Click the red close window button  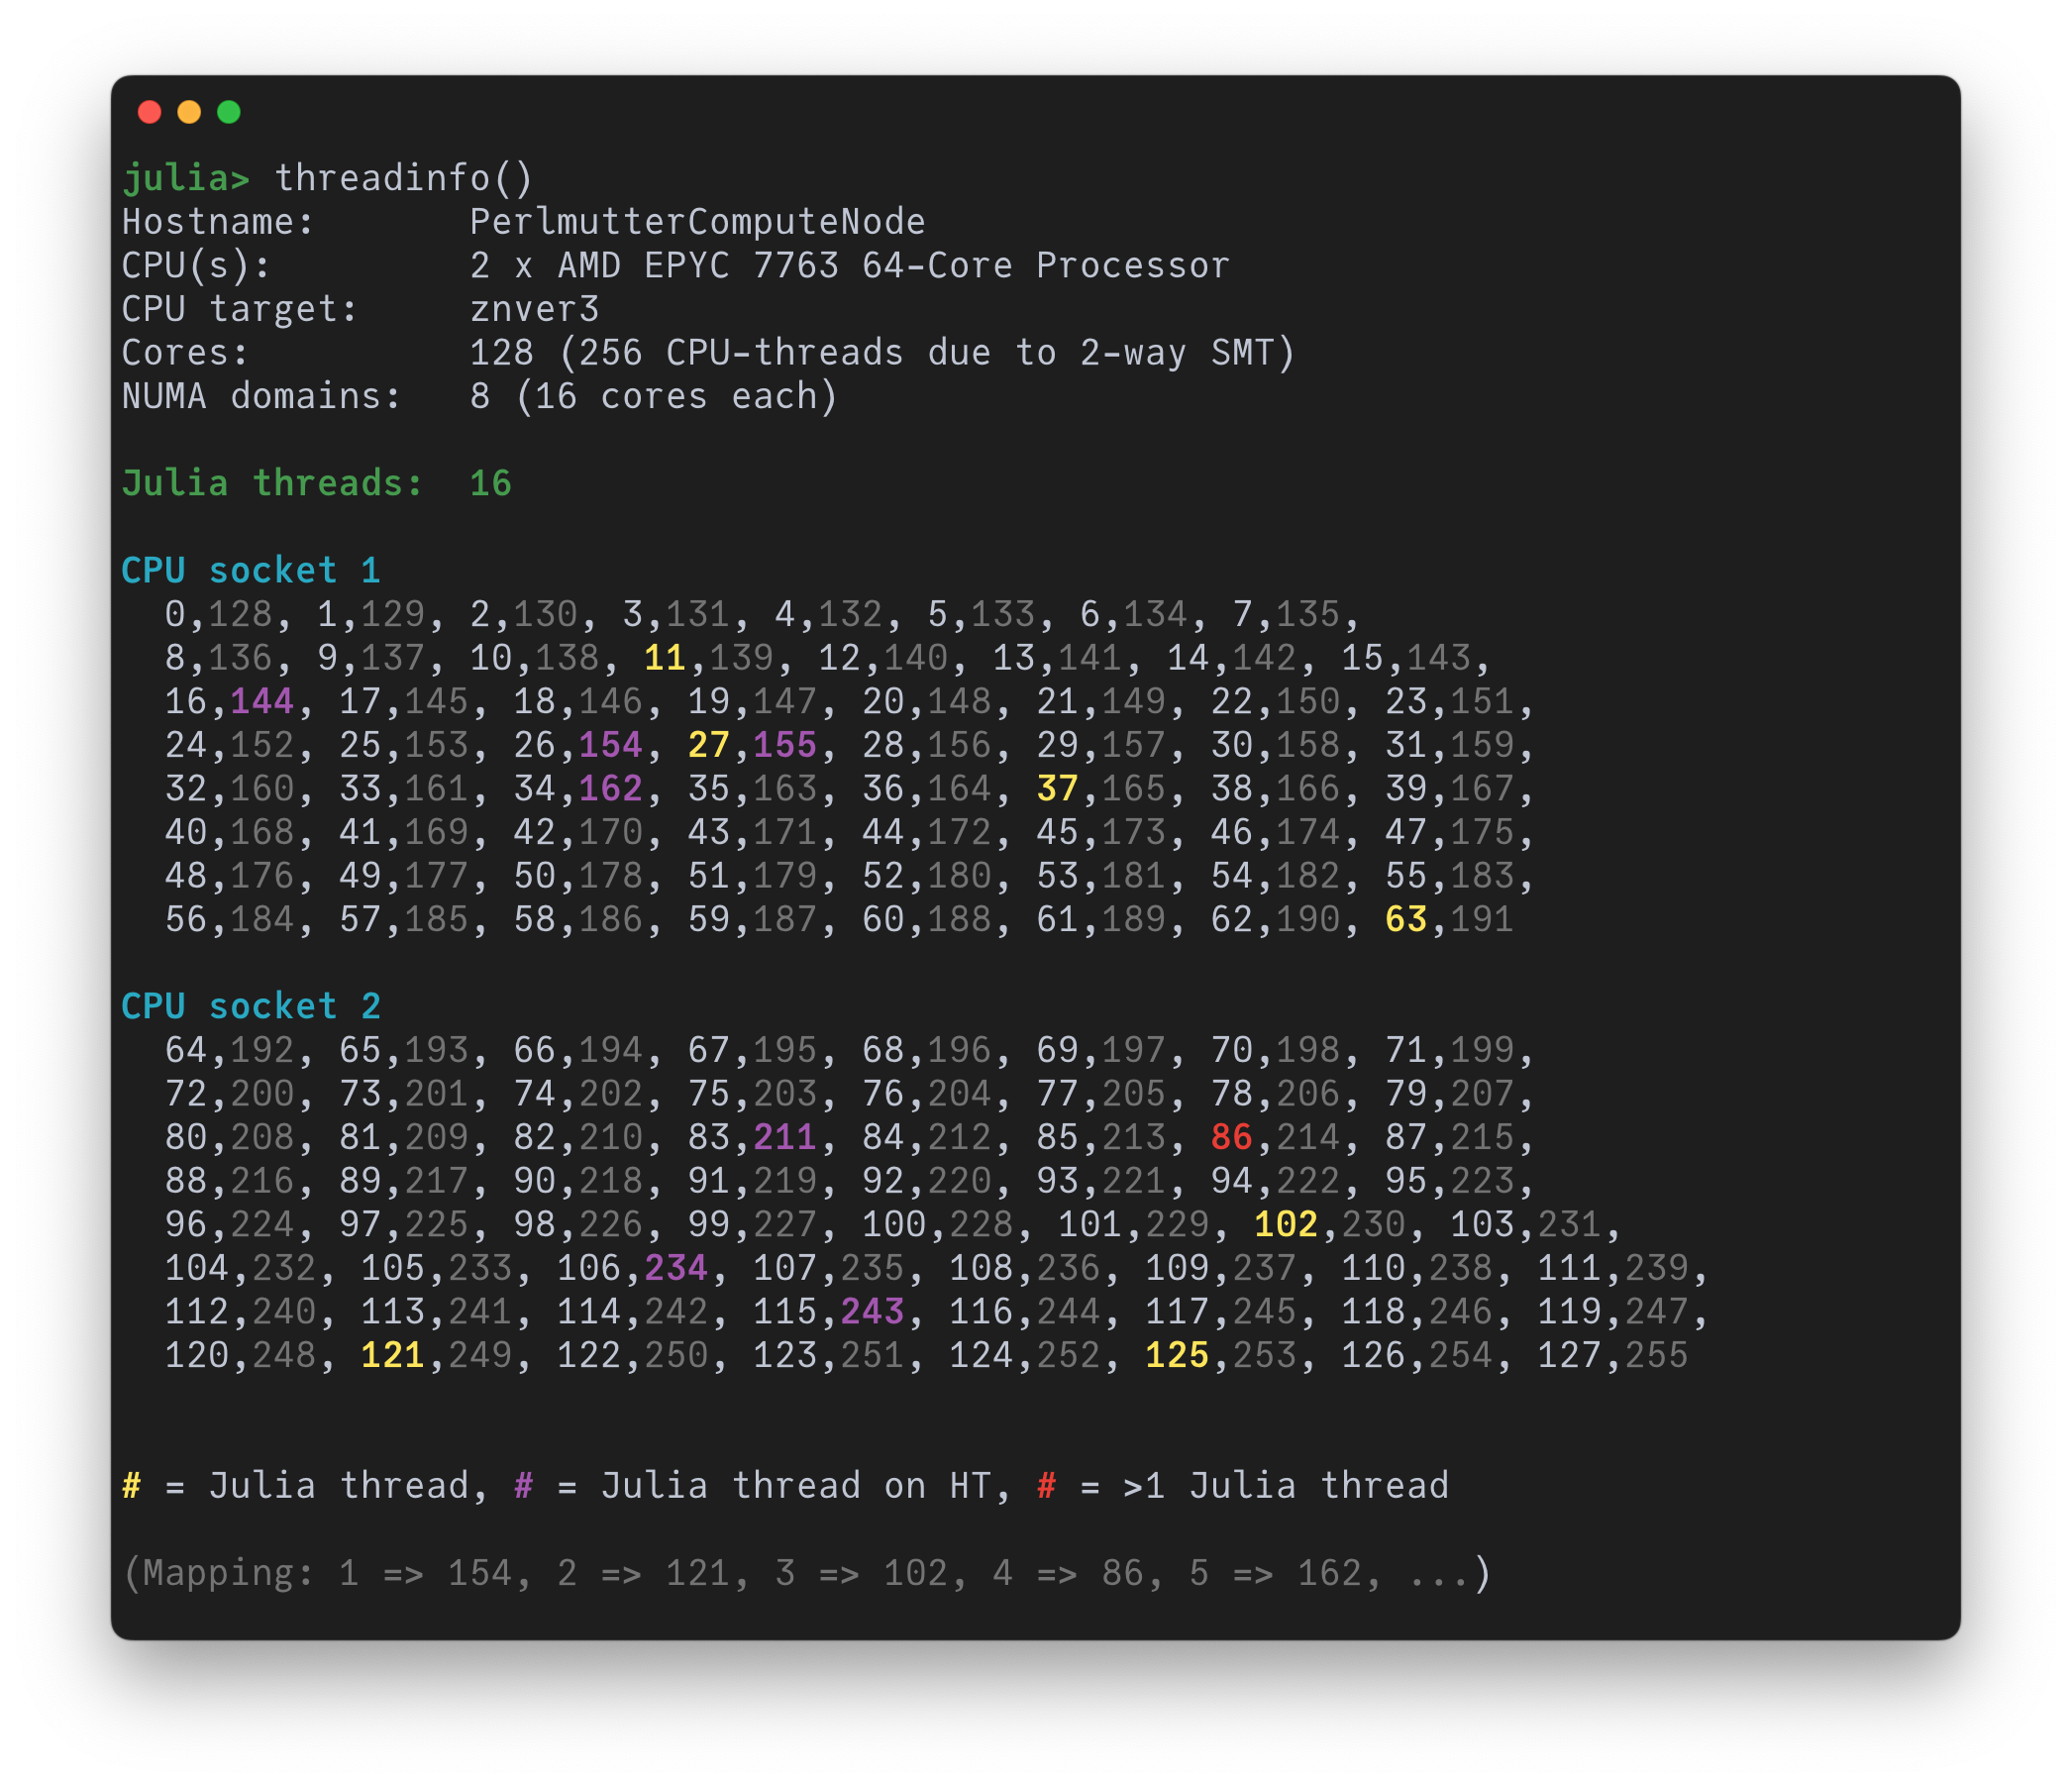coord(149,112)
